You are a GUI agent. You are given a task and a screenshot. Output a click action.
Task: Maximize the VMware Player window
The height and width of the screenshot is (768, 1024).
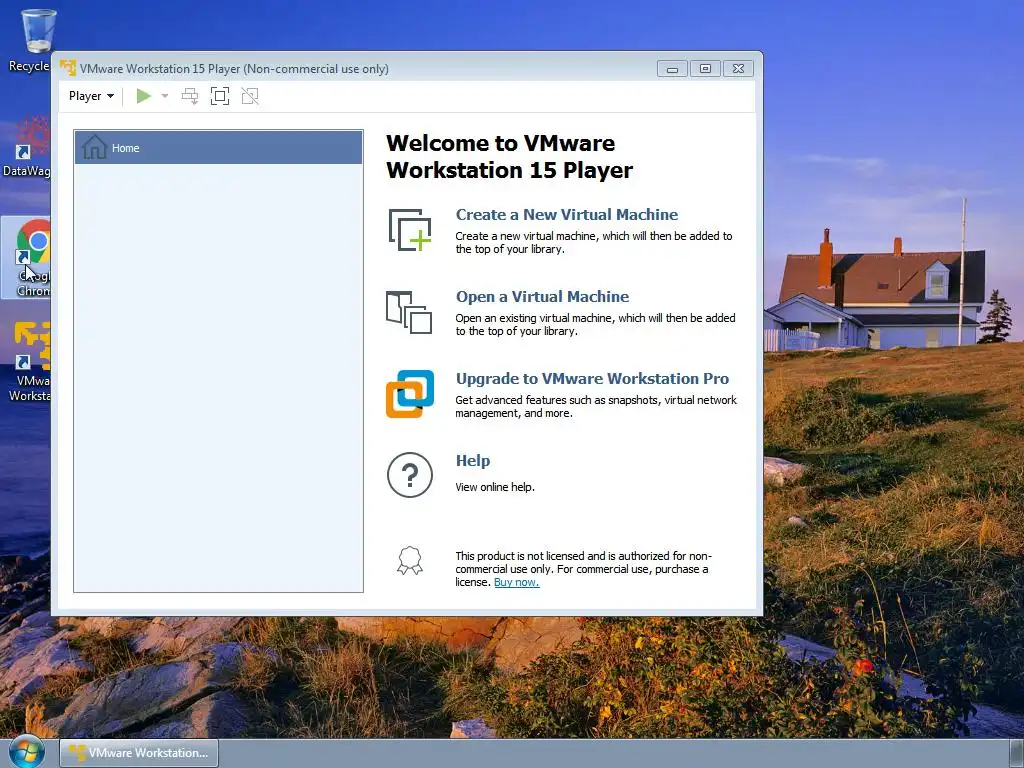(x=705, y=69)
